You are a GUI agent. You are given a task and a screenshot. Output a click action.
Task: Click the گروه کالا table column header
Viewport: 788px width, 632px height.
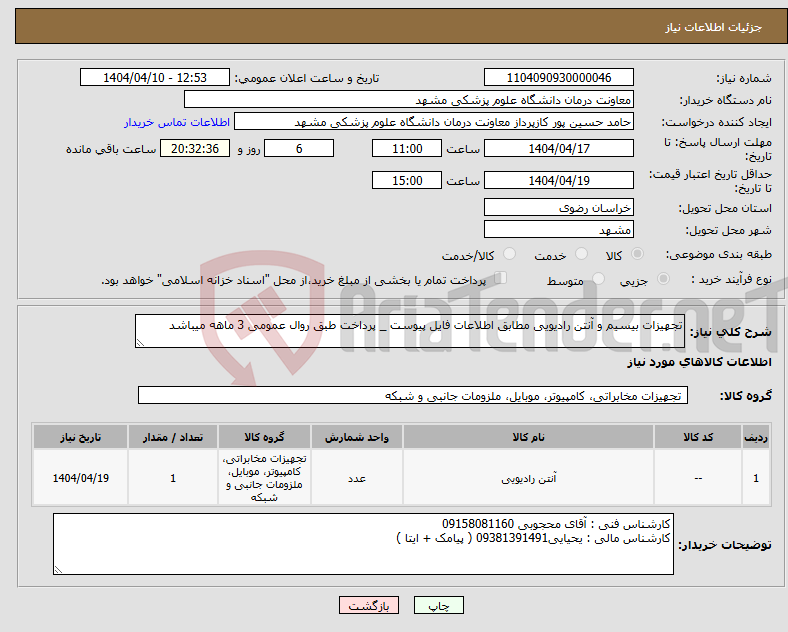coord(264,437)
